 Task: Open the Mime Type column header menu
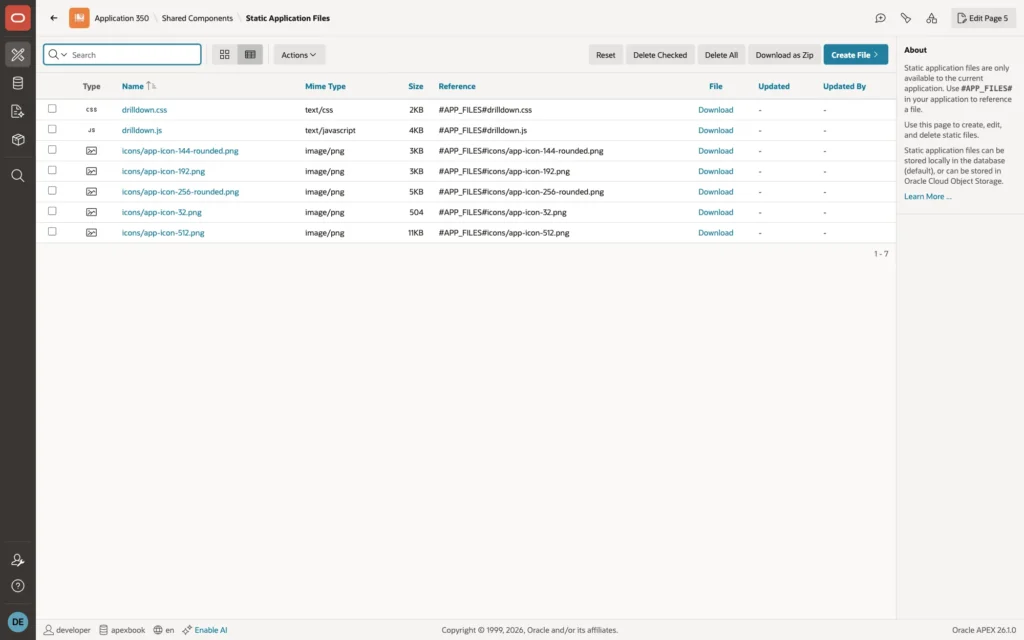point(325,86)
